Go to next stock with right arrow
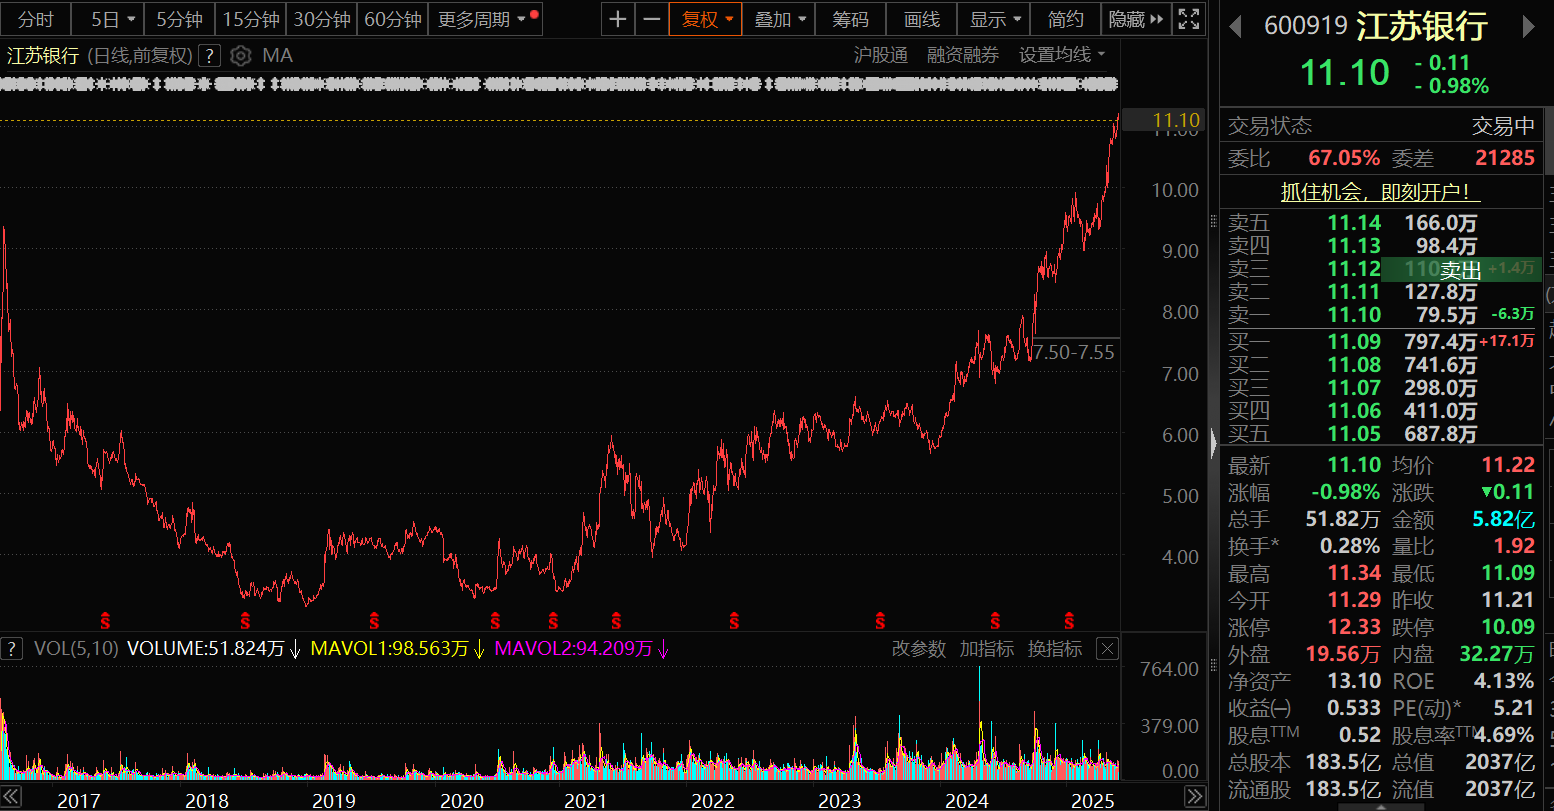This screenshot has width=1554, height=811. (1529, 27)
